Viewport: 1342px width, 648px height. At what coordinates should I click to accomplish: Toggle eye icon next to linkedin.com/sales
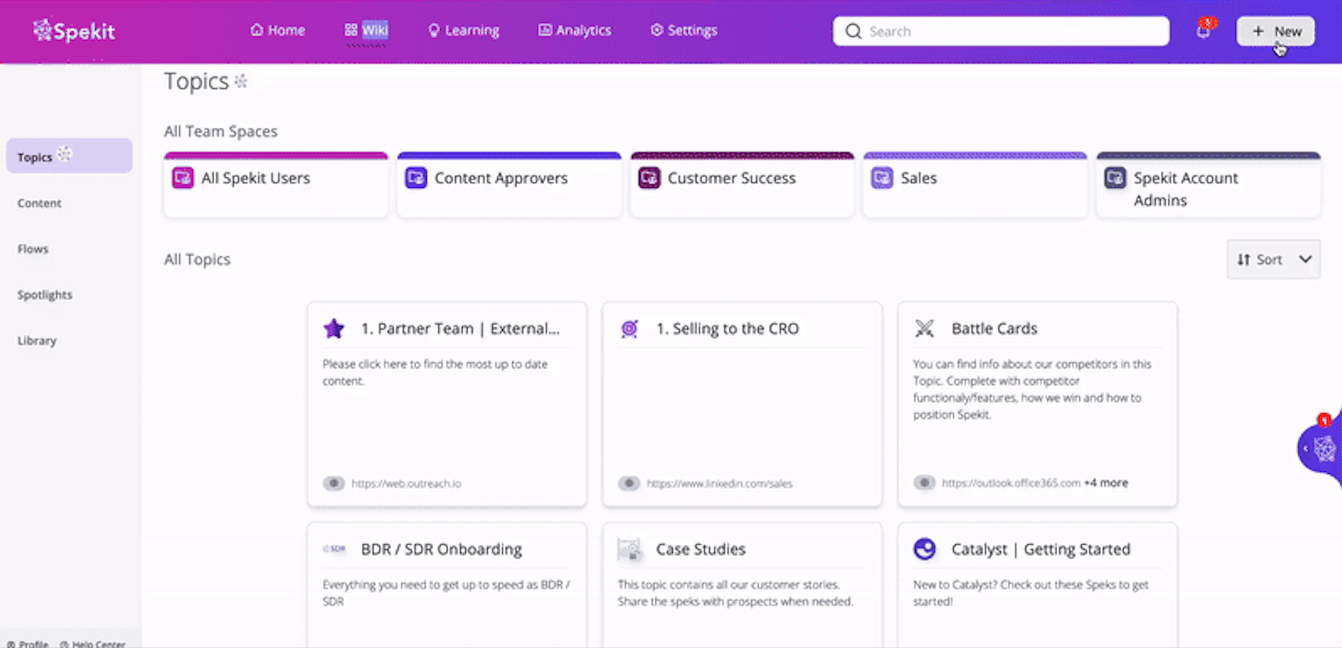click(x=629, y=483)
